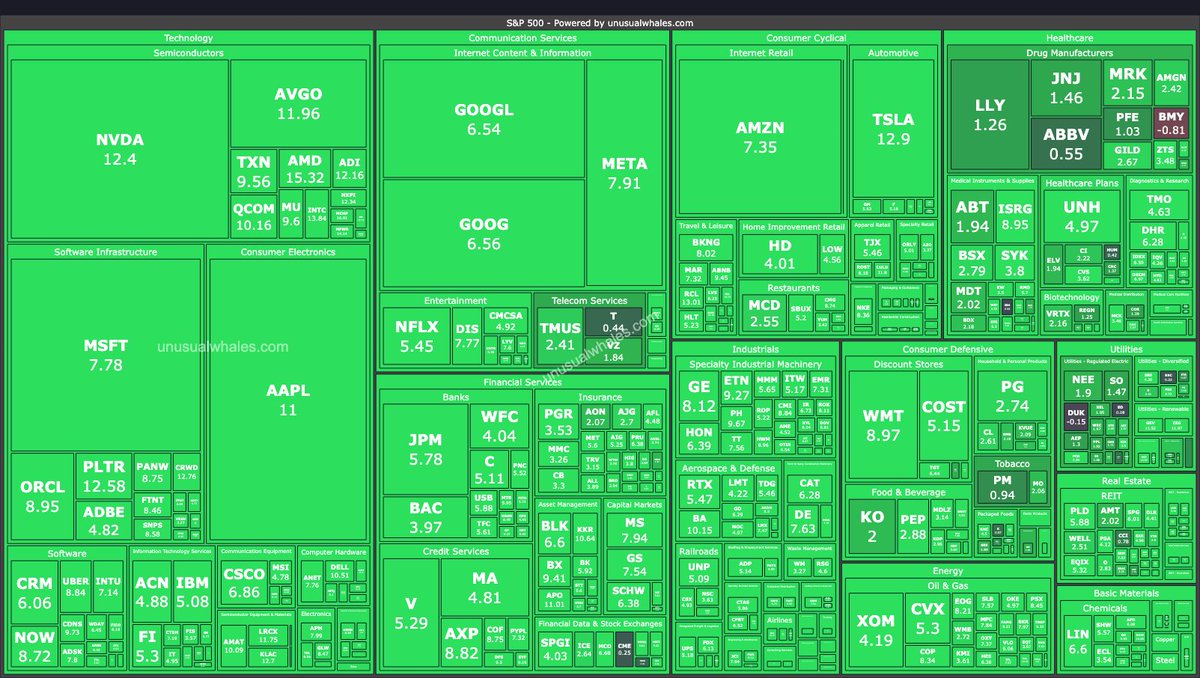Click the AXP tile showing 8.82
Image resolution: width=1200 pixels, height=678 pixels.
pos(462,643)
